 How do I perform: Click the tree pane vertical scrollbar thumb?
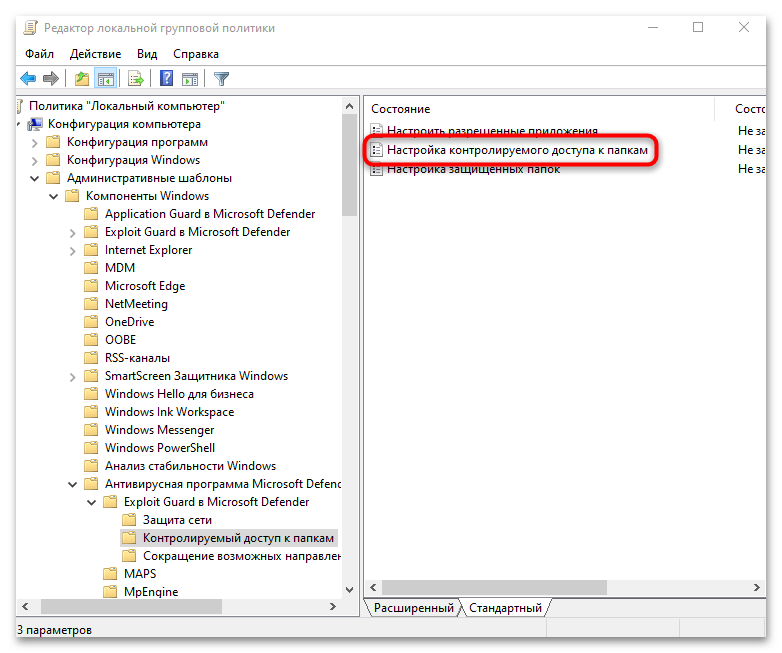point(350,165)
